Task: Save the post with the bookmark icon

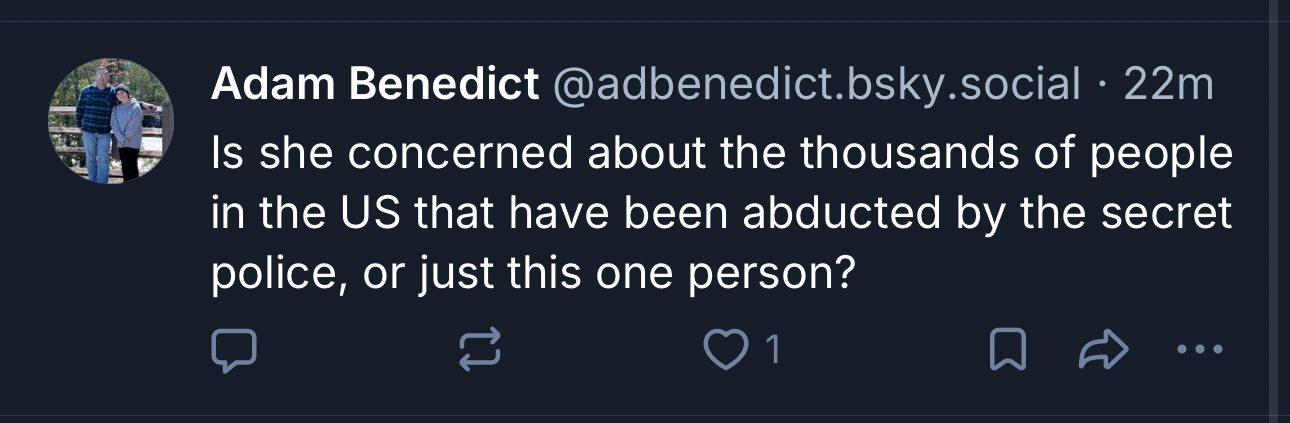Action: click(1006, 350)
